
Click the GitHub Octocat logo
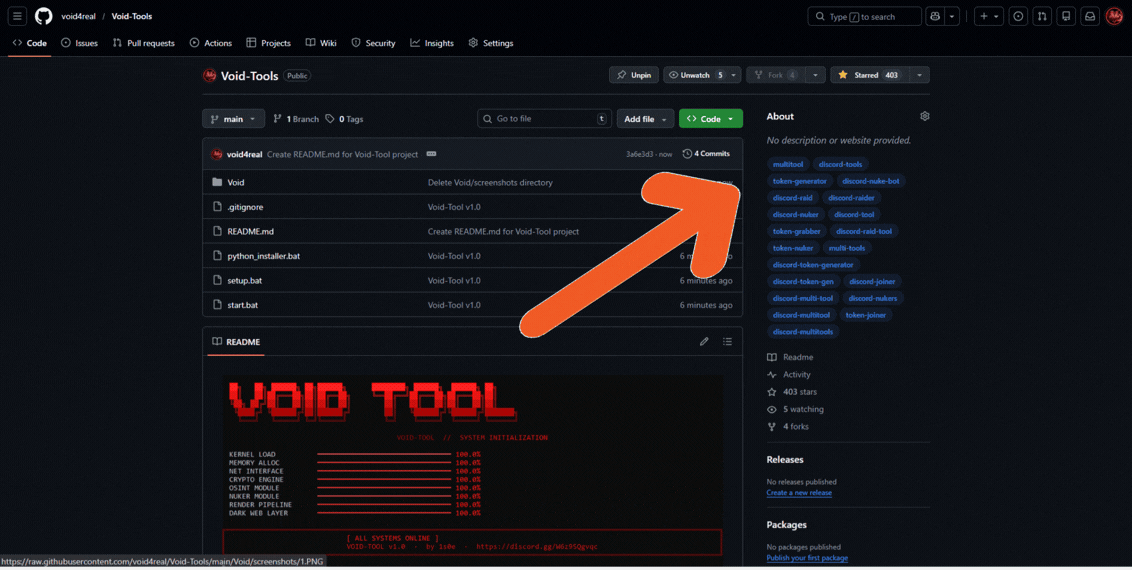coord(43,16)
